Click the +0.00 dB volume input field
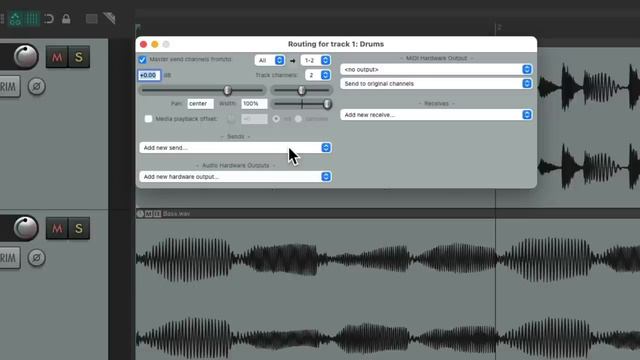This screenshot has height=360, width=640. click(149, 76)
